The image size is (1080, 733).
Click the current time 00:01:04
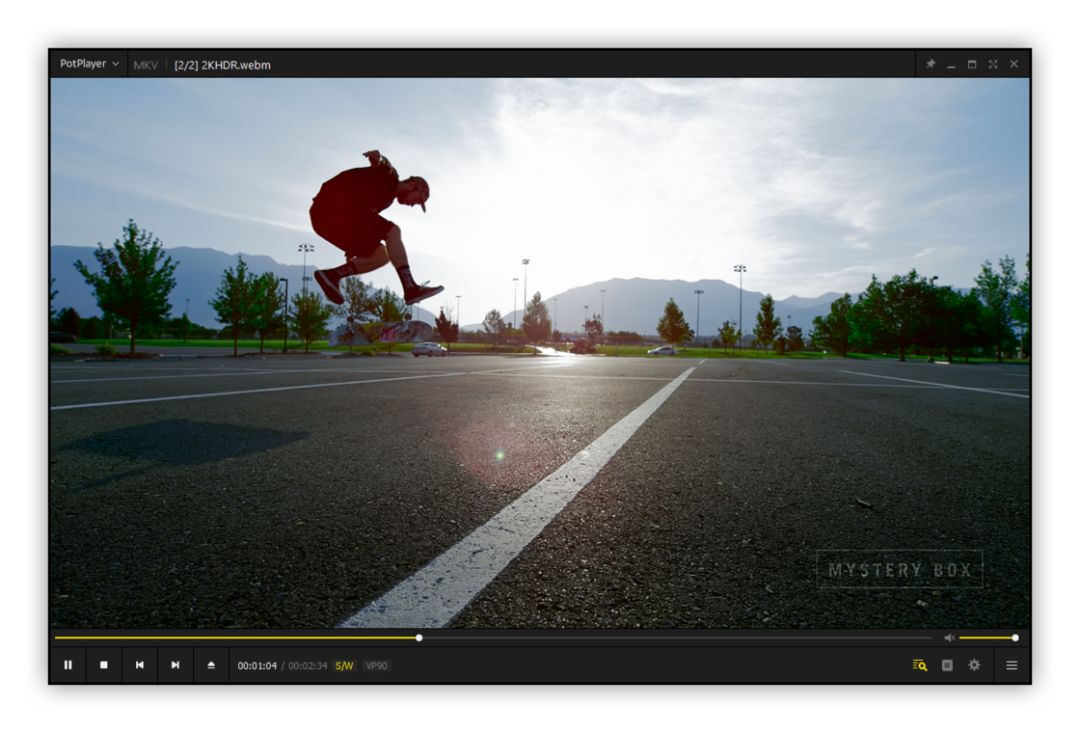pos(257,666)
